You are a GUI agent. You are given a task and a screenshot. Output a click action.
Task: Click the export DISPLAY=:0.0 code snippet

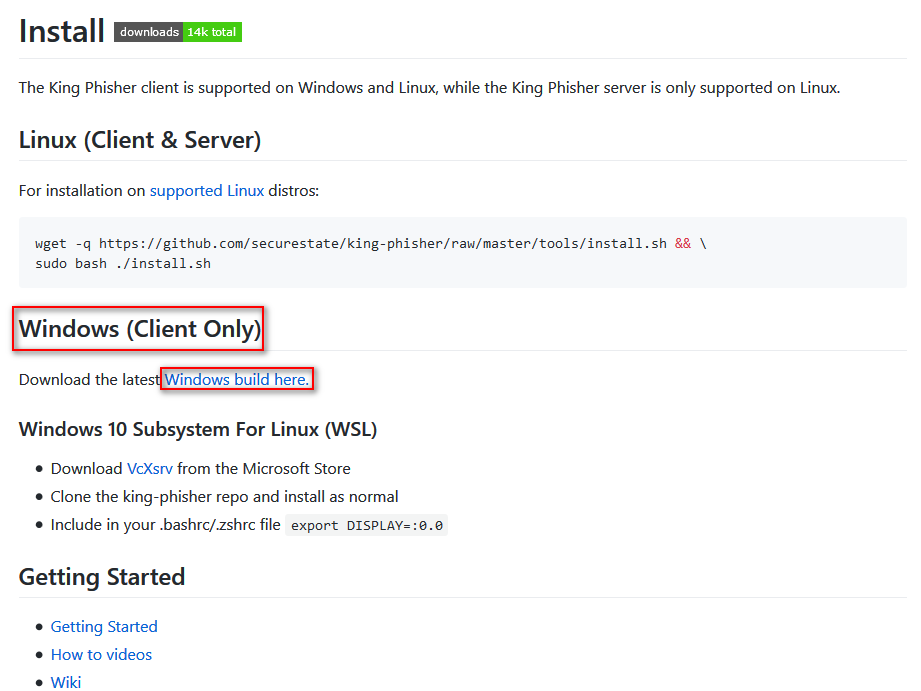click(x=367, y=525)
